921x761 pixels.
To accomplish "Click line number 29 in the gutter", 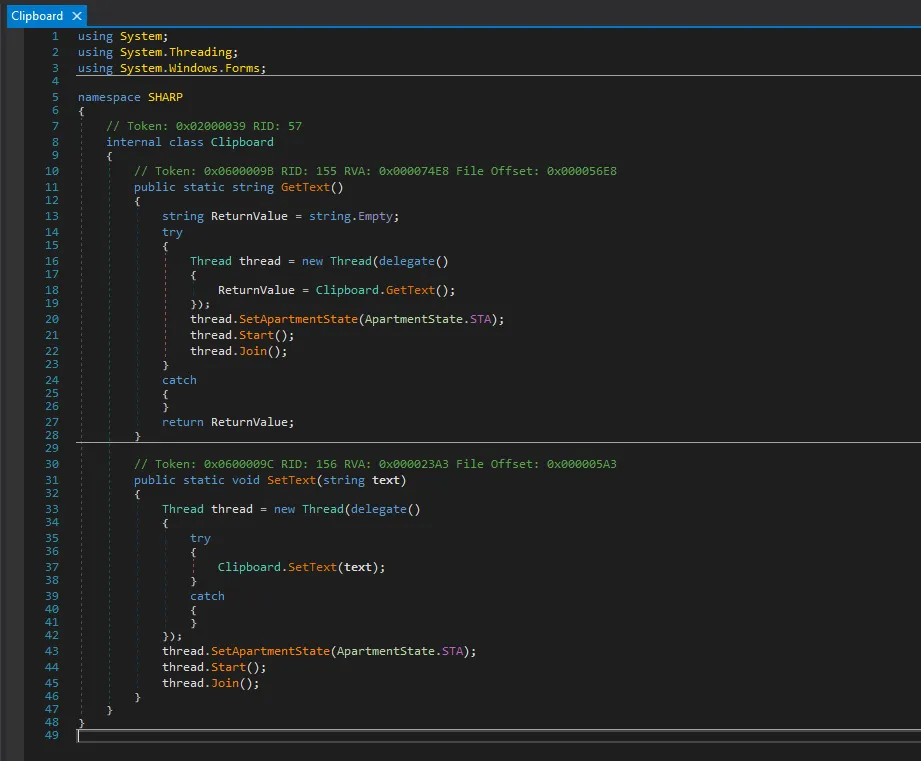I will (52, 448).
